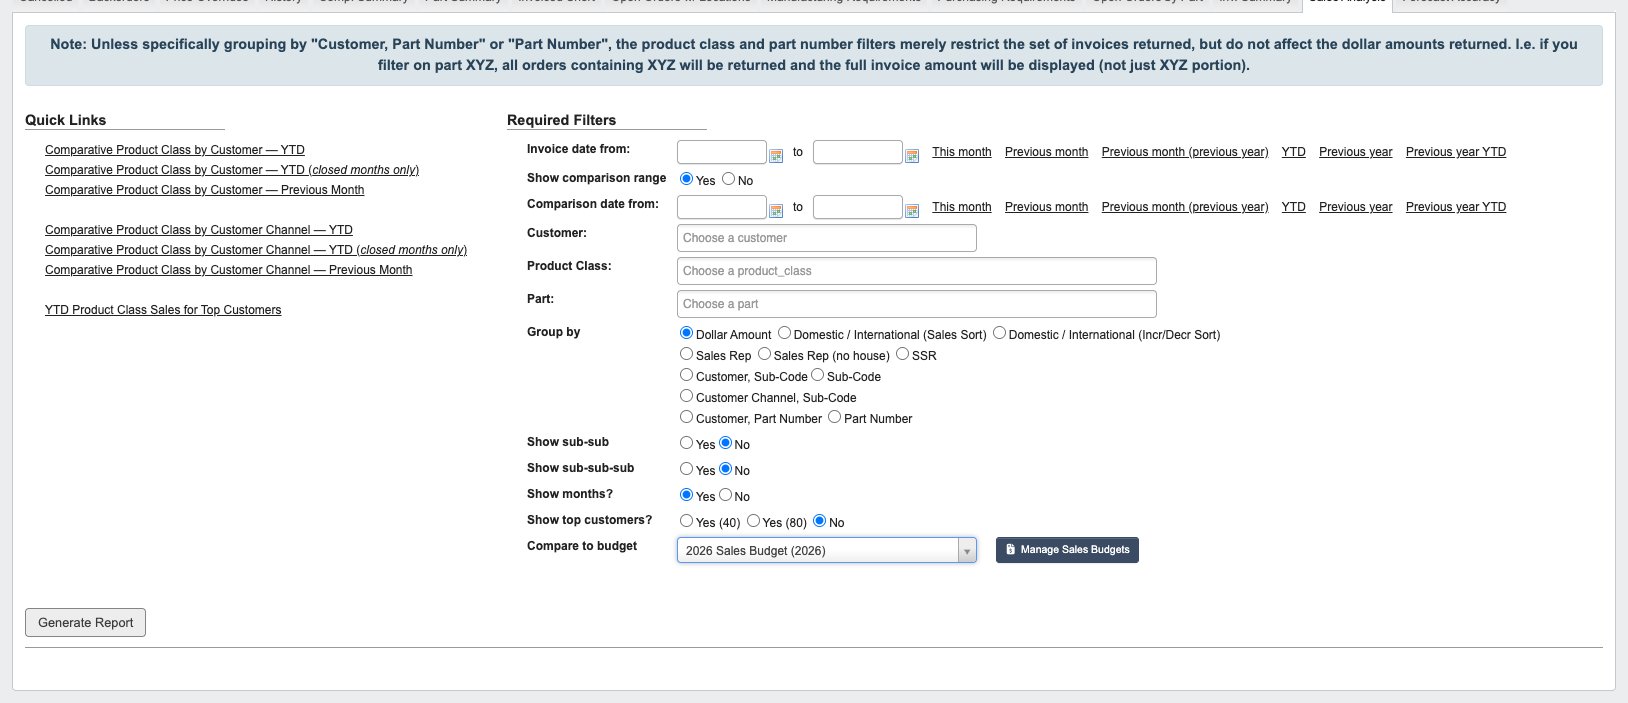Viewport: 1628px width, 703px height.
Task: Open Customer Channel YTD closed months only link
Action: tap(256, 250)
